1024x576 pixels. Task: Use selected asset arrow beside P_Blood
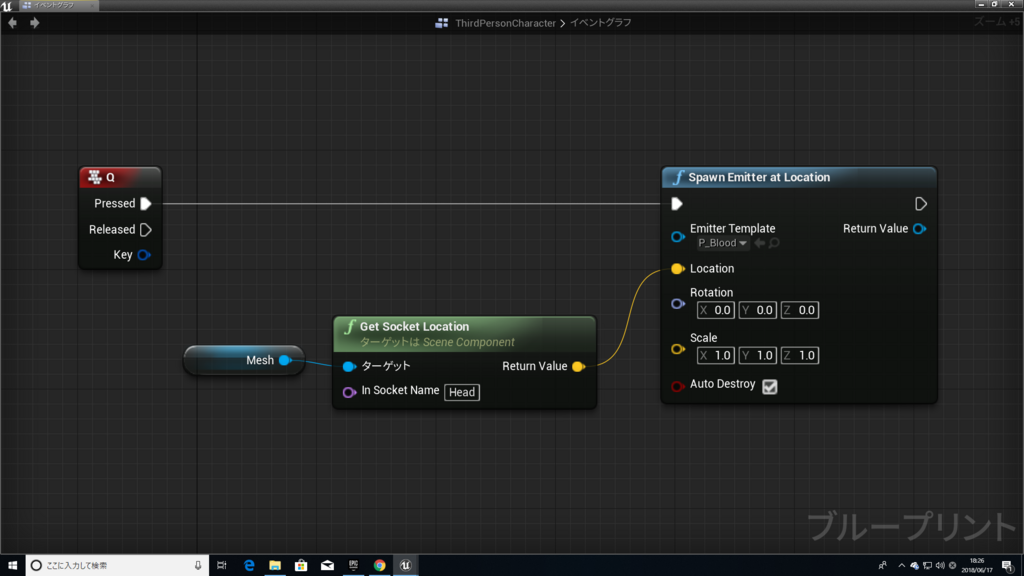coord(760,243)
